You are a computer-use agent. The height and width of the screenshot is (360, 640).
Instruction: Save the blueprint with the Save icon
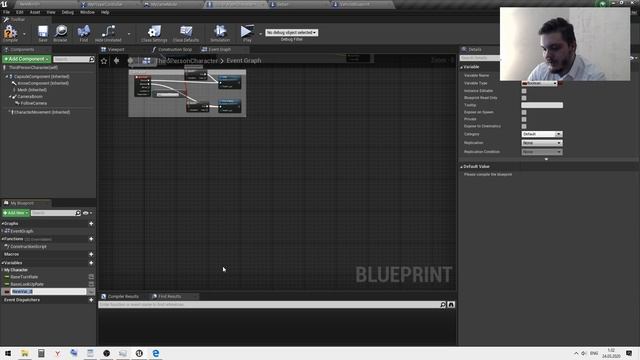click(x=42, y=33)
